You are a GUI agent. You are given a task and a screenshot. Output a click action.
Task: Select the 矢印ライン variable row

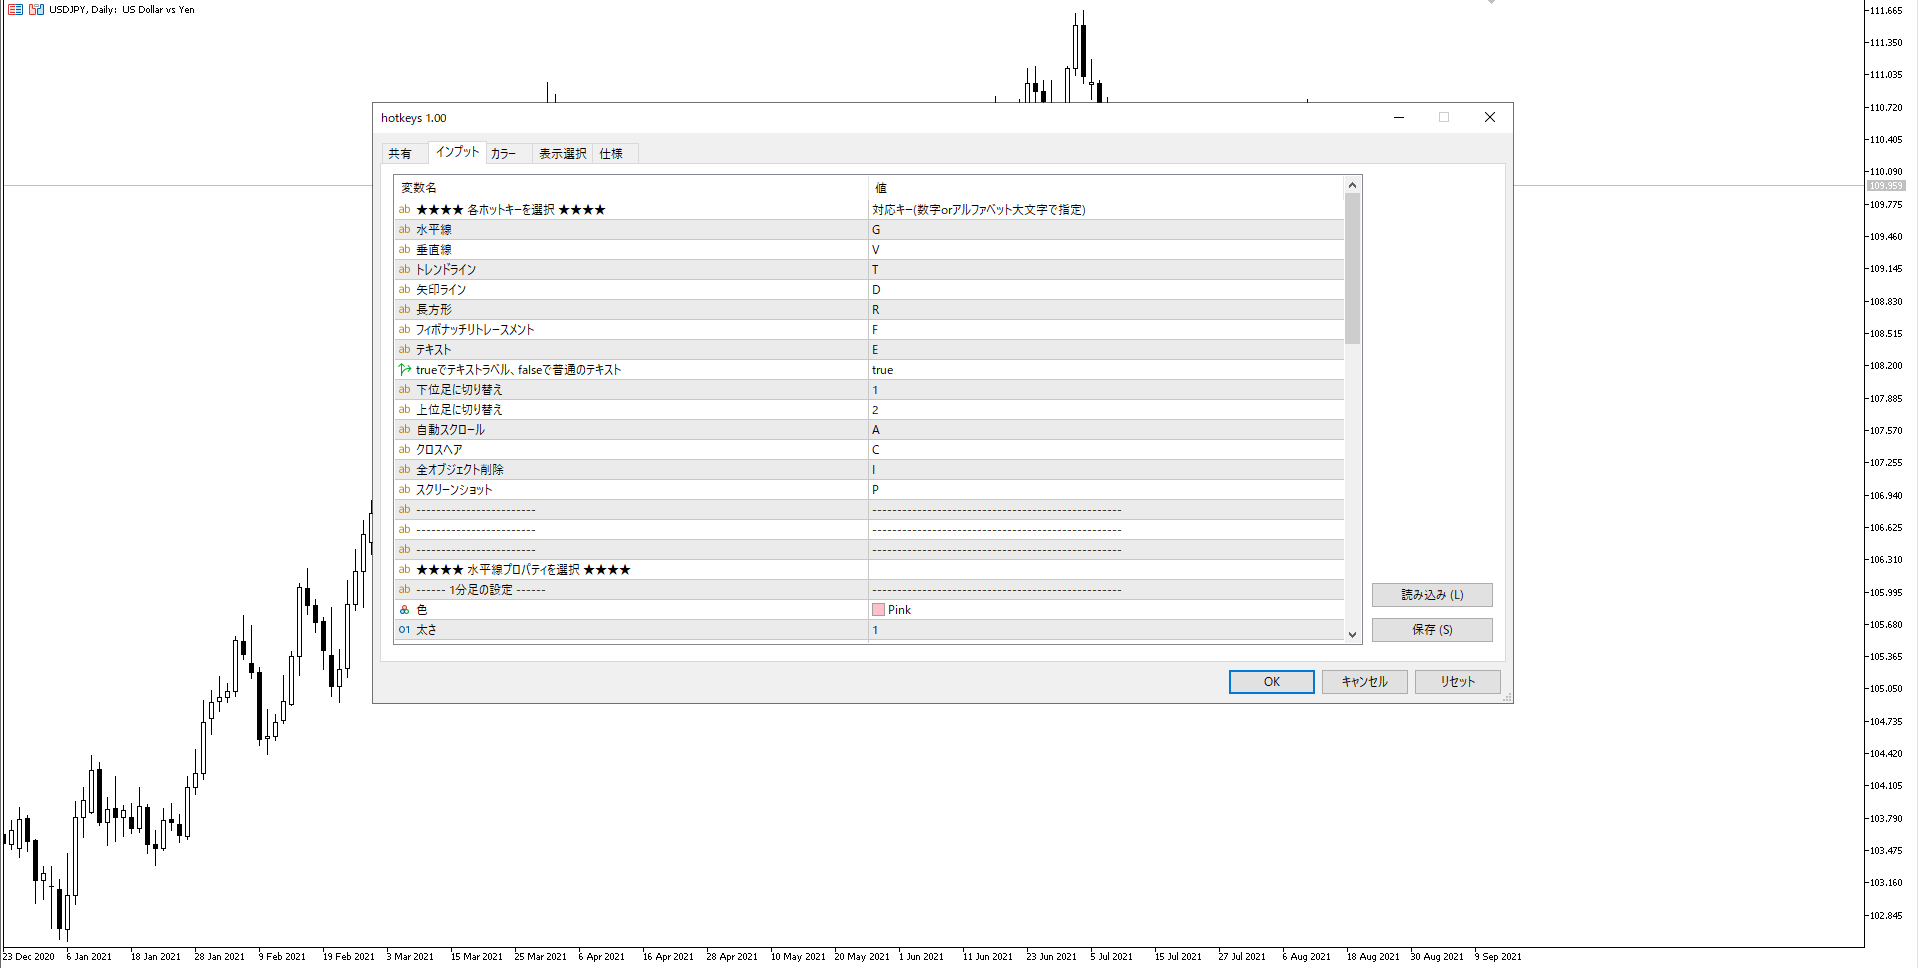(x=631, y=290)
